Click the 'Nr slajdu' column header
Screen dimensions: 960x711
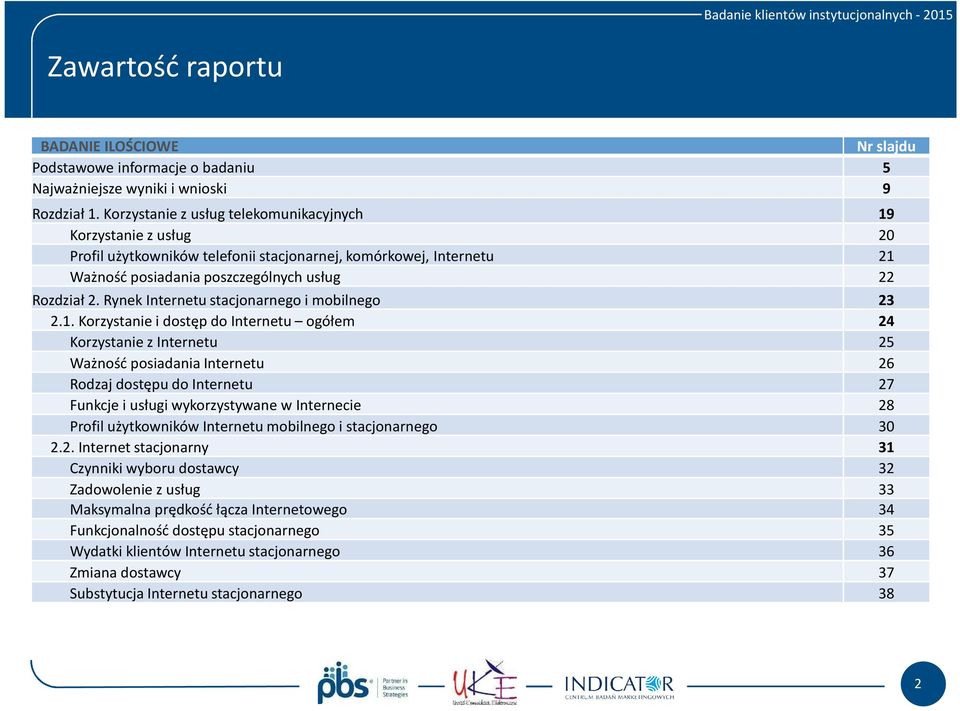tap(886, 146)
